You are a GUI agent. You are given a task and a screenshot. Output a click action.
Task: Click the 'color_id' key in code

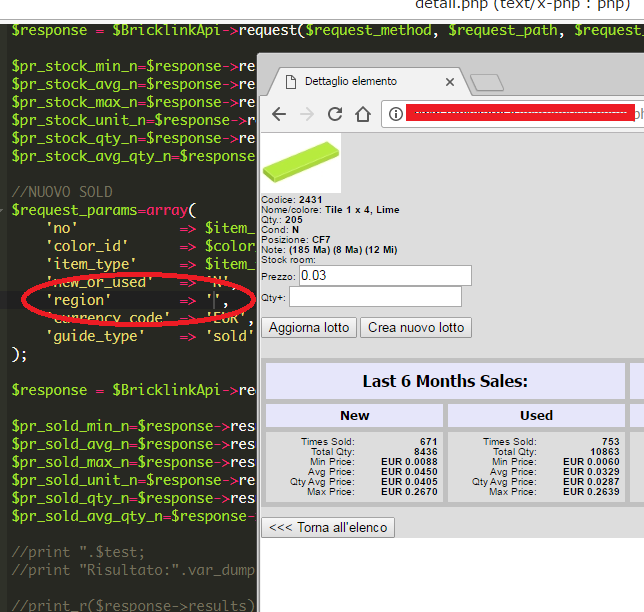87,246
